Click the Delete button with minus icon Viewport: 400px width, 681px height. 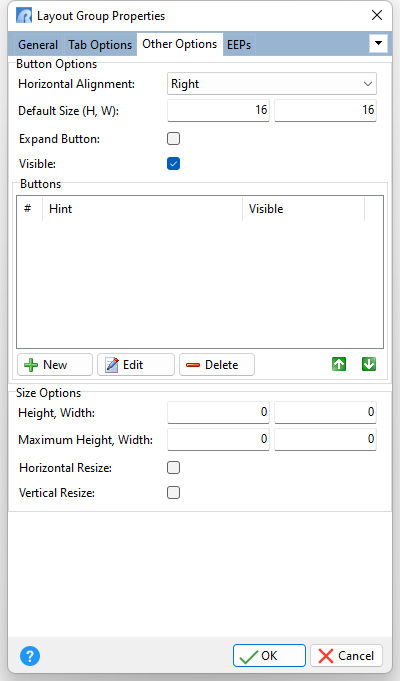(x=217, y=364)
